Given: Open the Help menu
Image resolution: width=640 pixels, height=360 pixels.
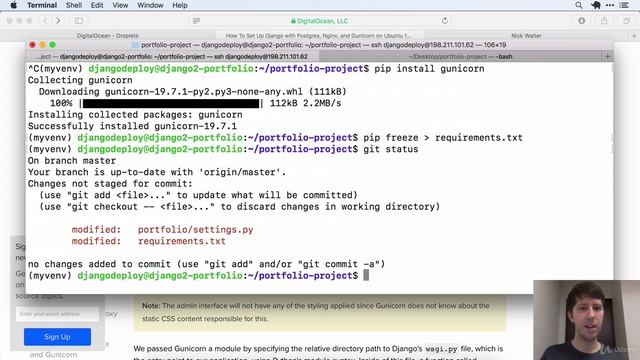Looking at the screenshot, I should (x=180, y=5).
